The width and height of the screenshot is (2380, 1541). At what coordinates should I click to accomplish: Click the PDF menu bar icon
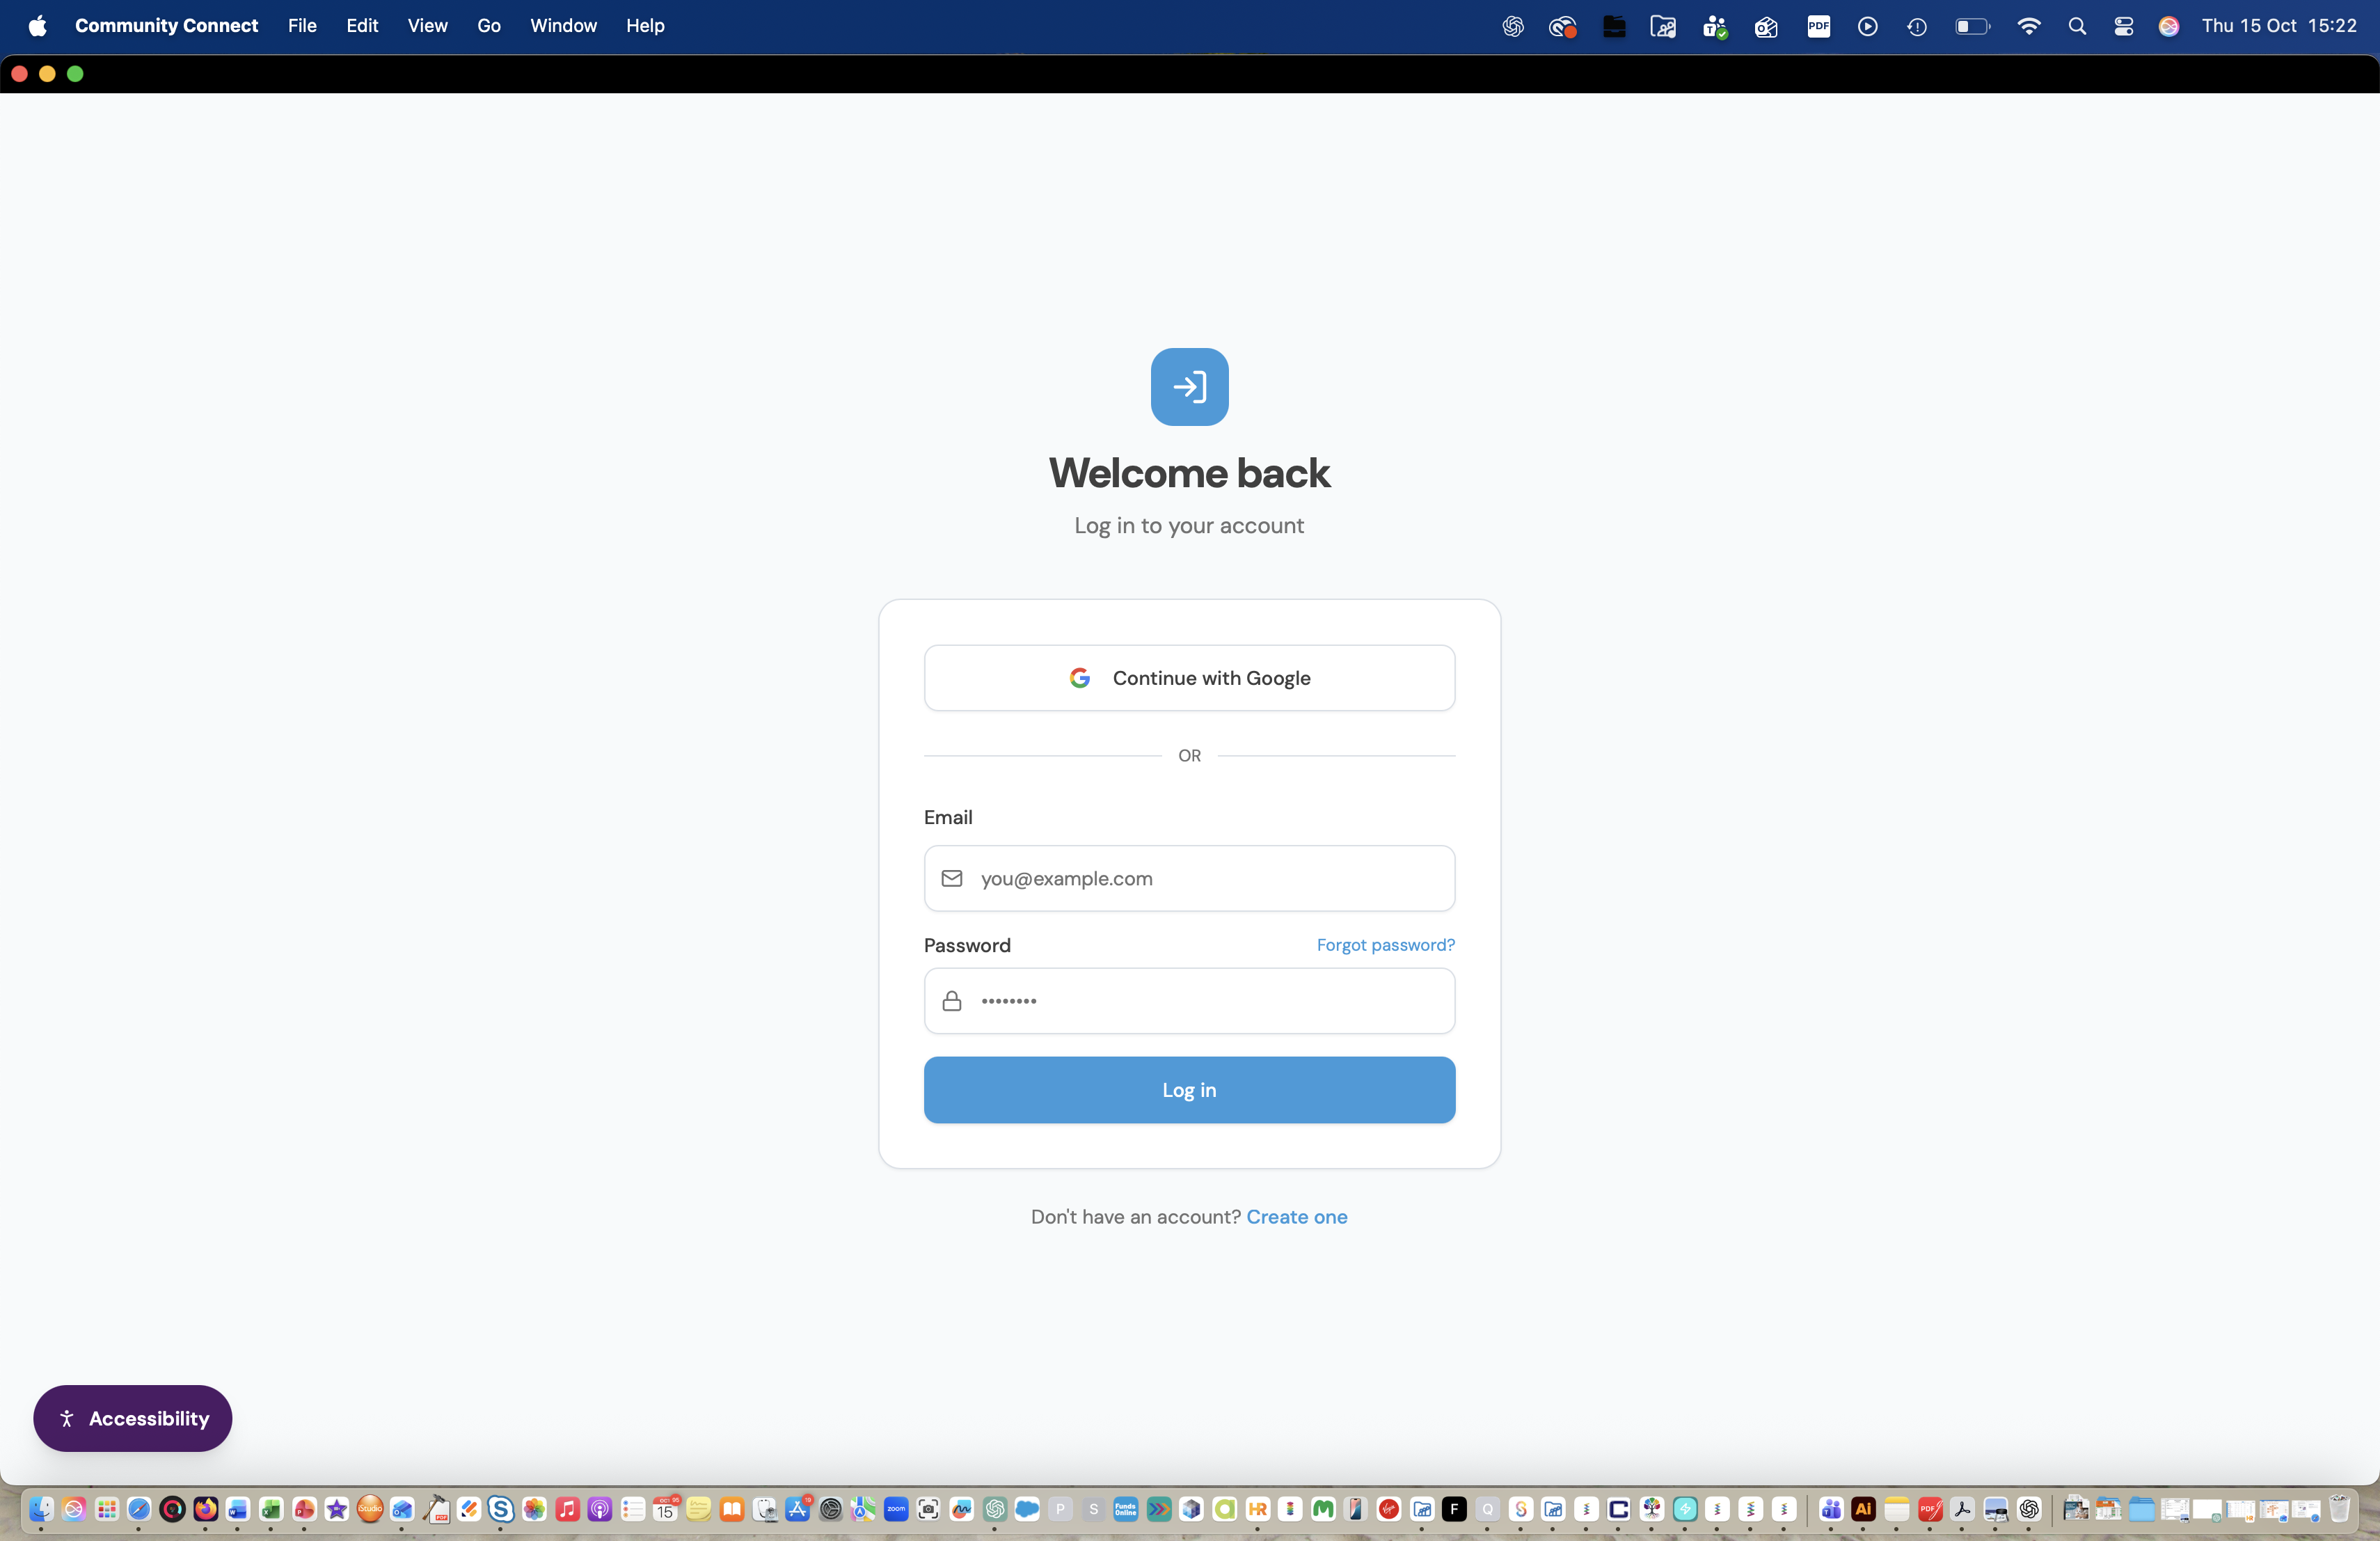pos(1819,27)
